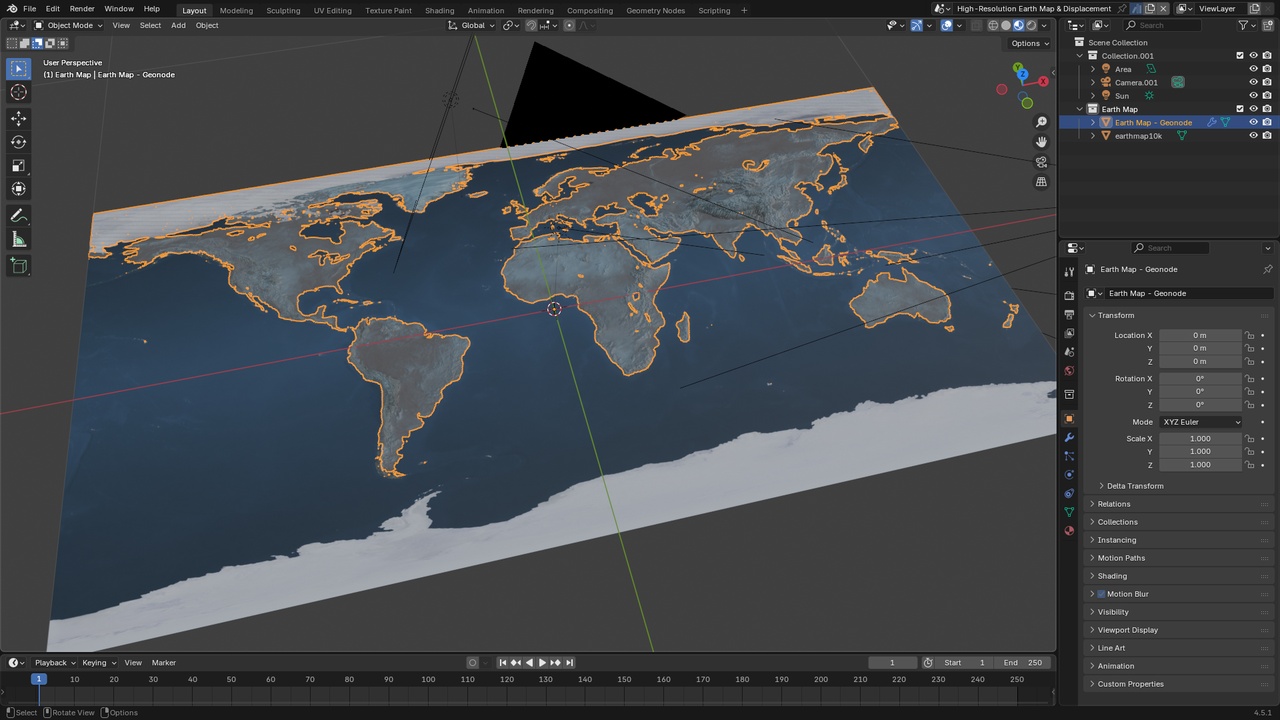Expand the Delta Transform panel
Image resolution: width=1280 pixels, height=720 pixels.
coord(1134,486)
